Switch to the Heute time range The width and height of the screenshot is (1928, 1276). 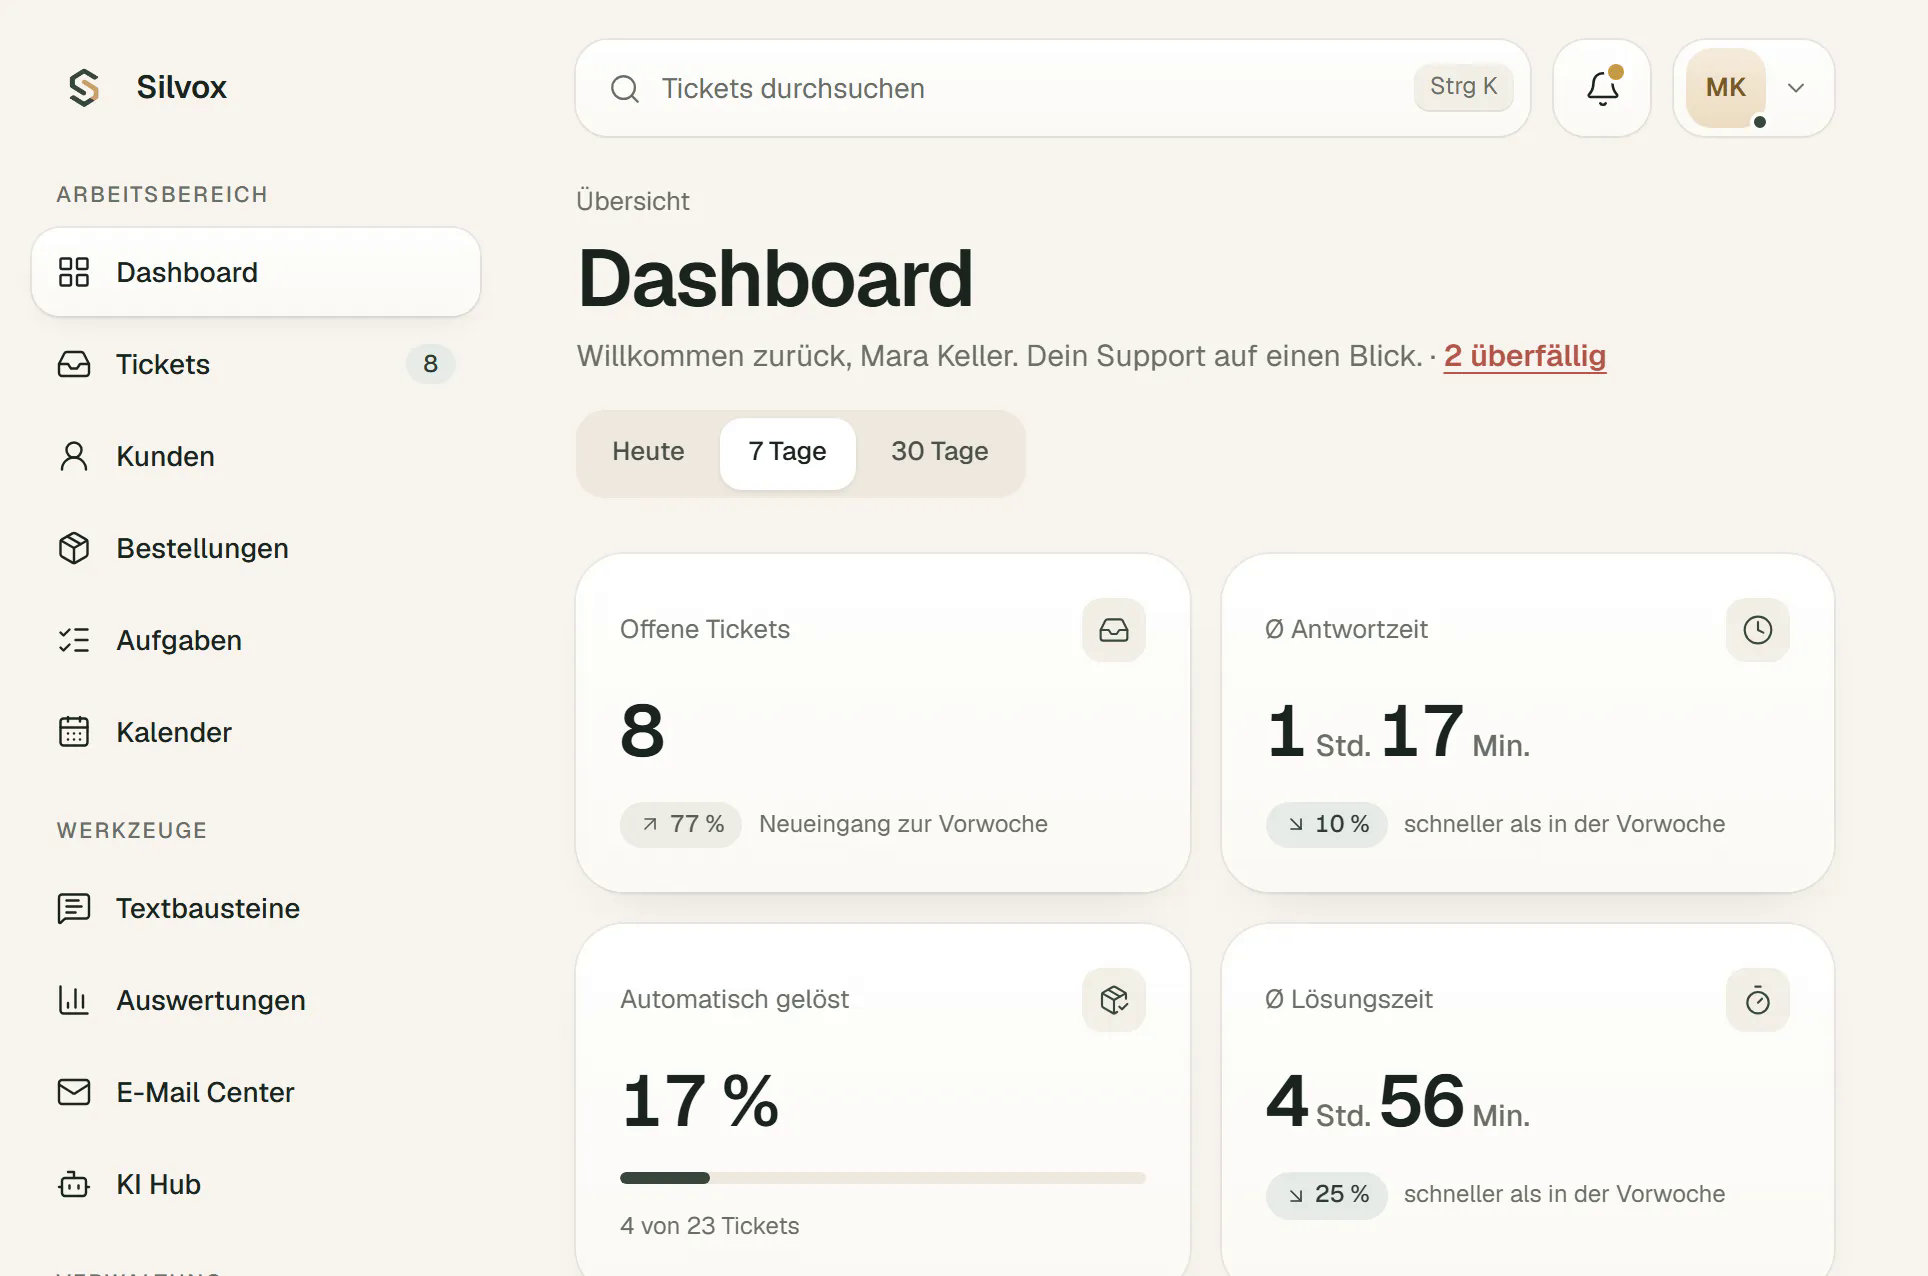click(x=648, y=452)
